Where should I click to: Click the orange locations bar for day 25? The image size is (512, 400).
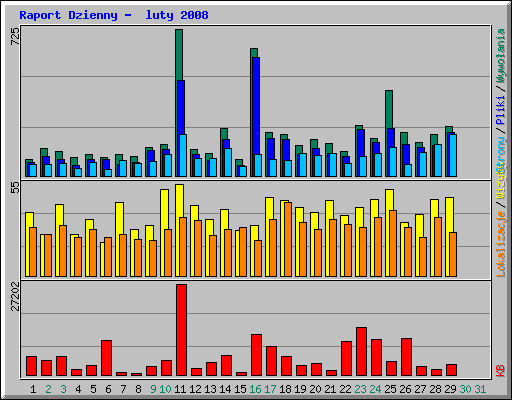click(x=393, y=243)
